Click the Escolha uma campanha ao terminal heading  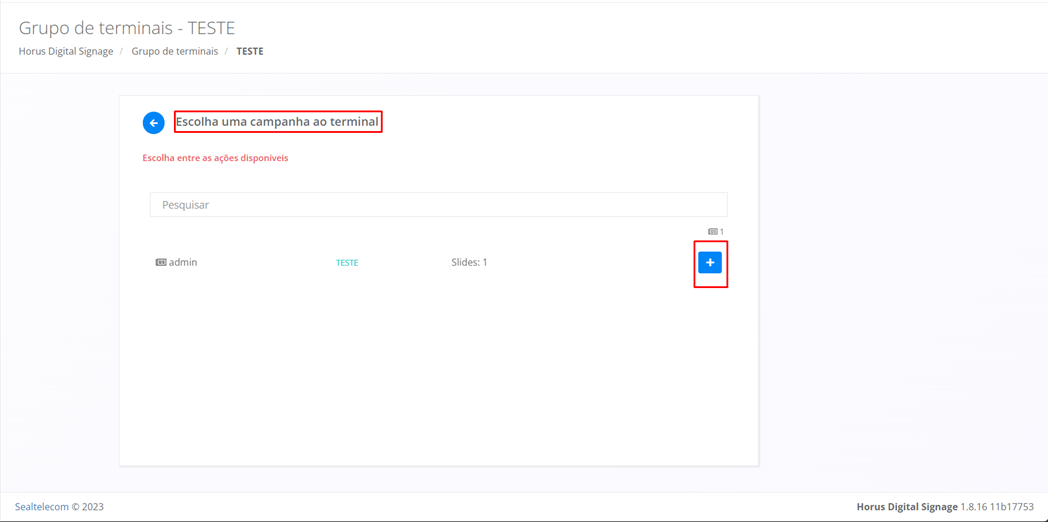[277, 122]
